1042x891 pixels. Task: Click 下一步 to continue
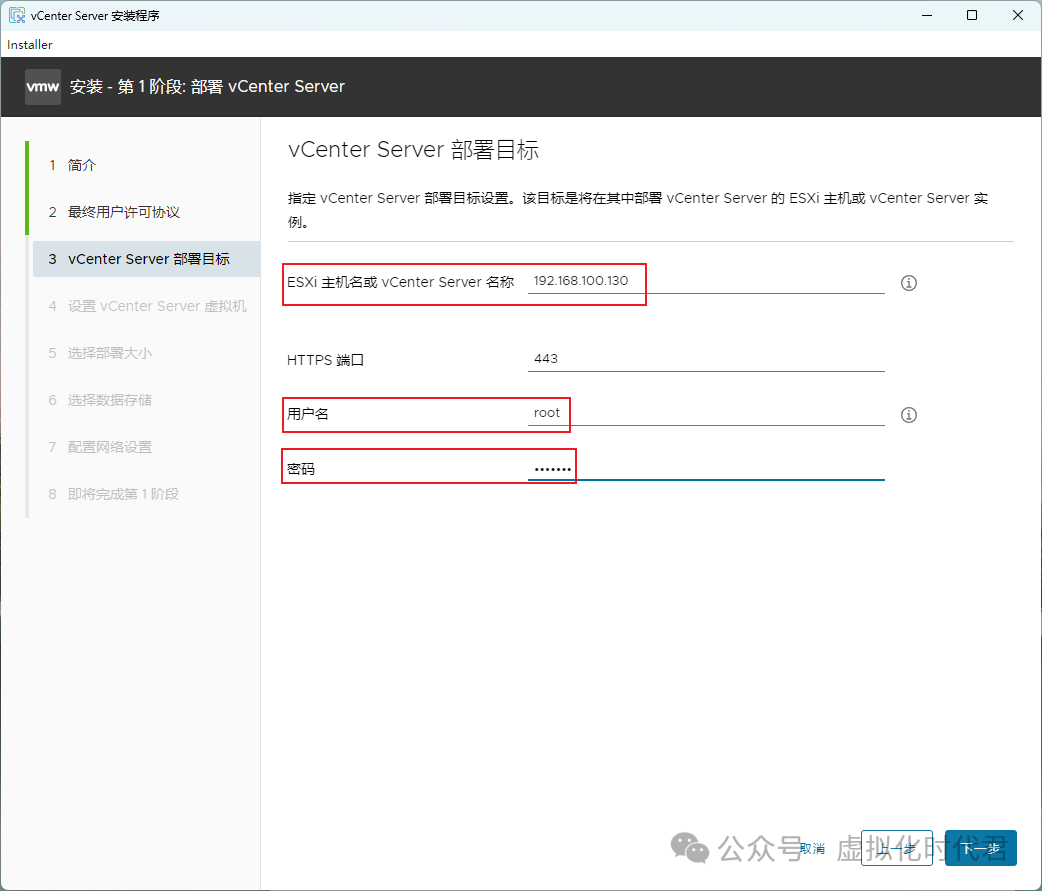tap(981, 848)
